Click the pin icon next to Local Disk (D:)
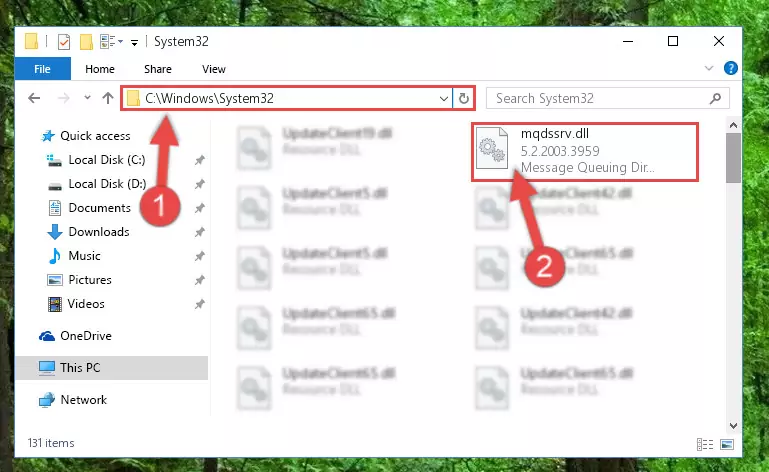Screen dimensions: 769x472 pyautogui.click(x=200, y=184)
